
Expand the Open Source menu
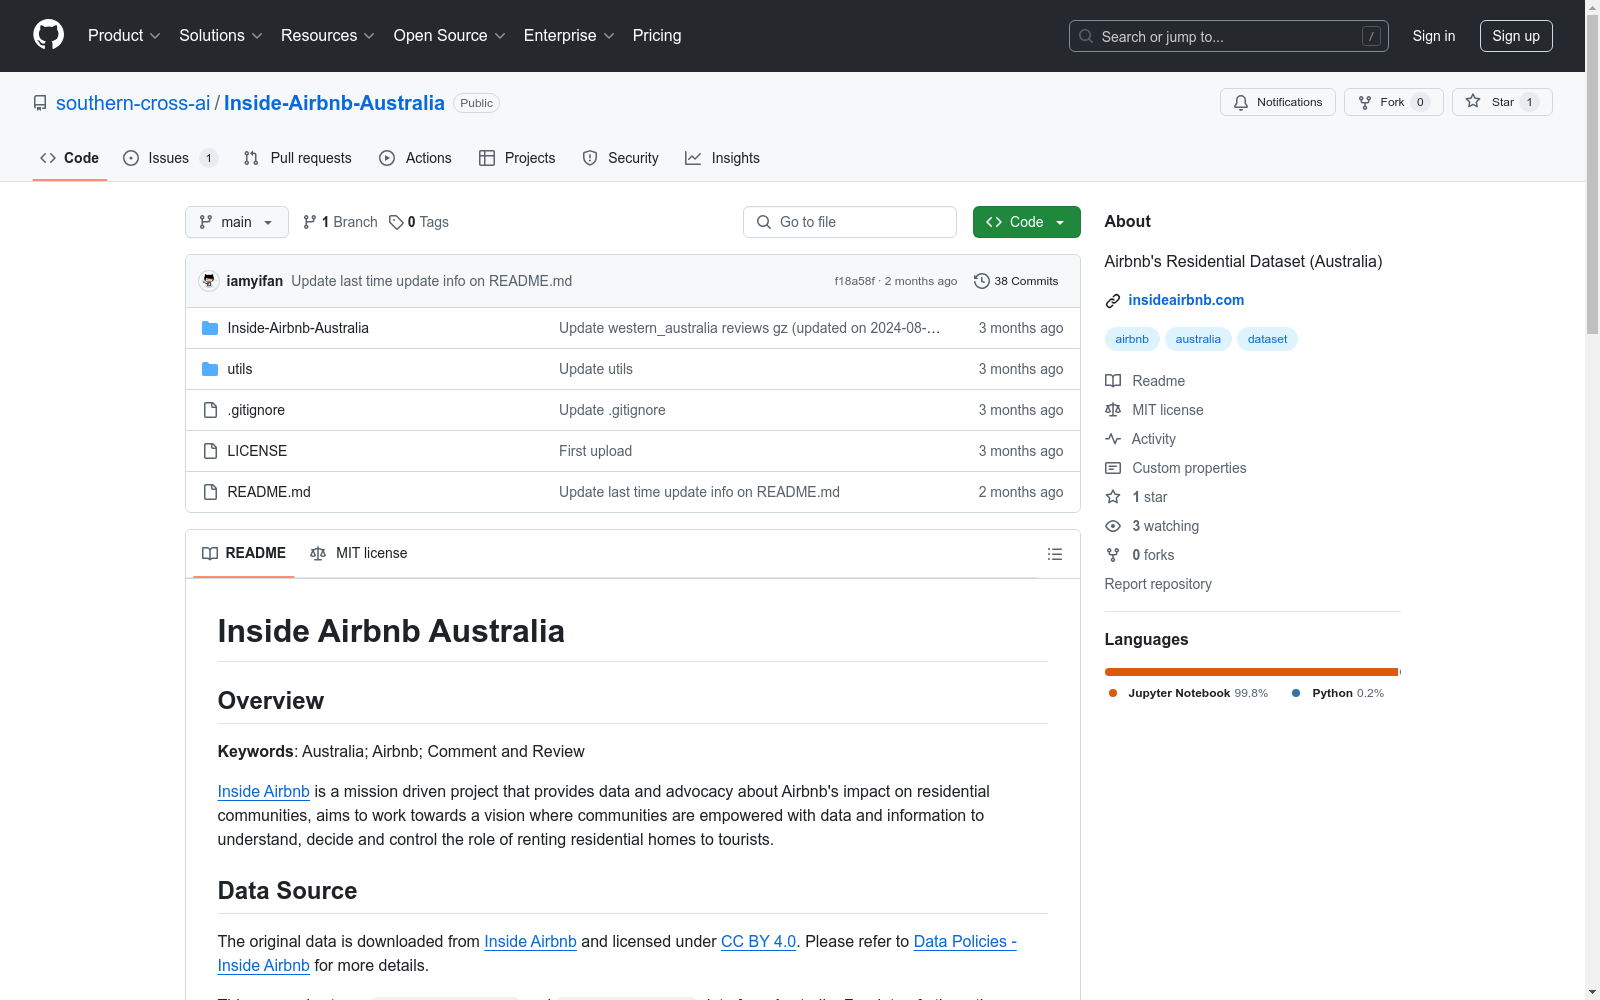point(450,35)
